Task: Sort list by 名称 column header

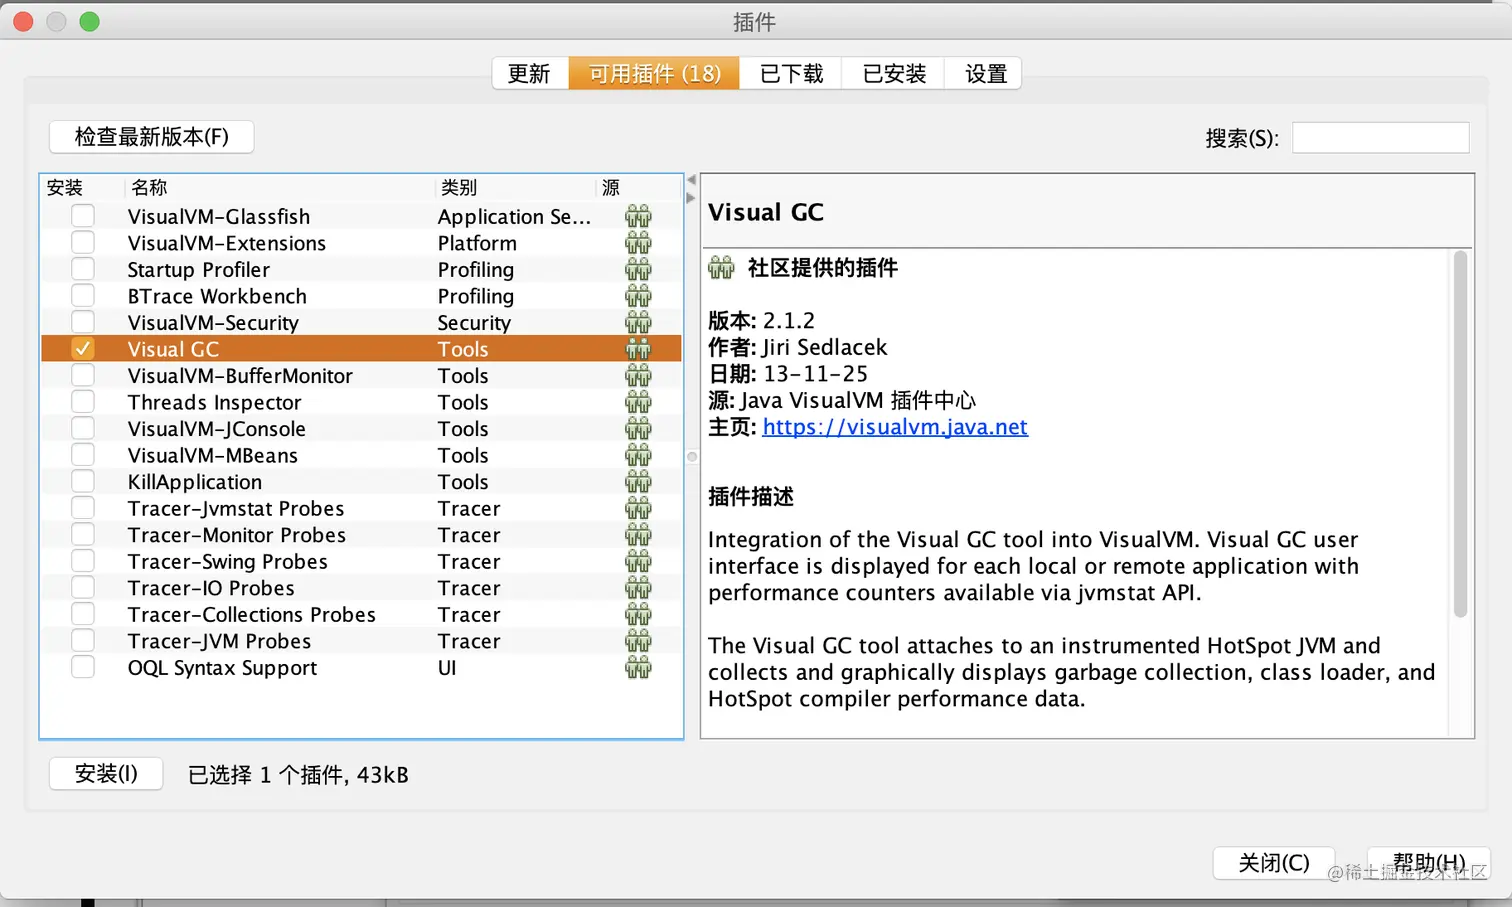Action: [x=280, y=188]
